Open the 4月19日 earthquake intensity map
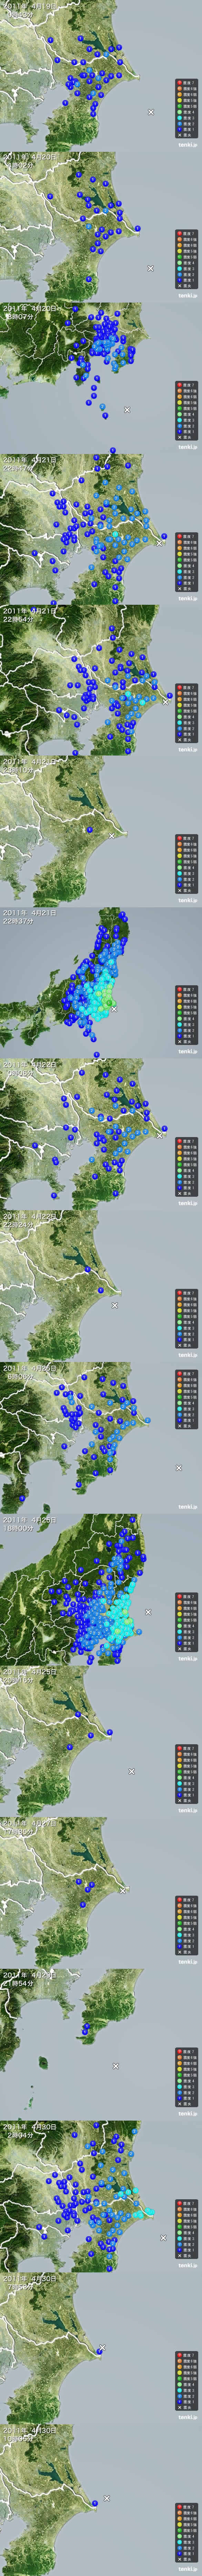This screenshot has width=202, height=2576. tap(101, 76)
